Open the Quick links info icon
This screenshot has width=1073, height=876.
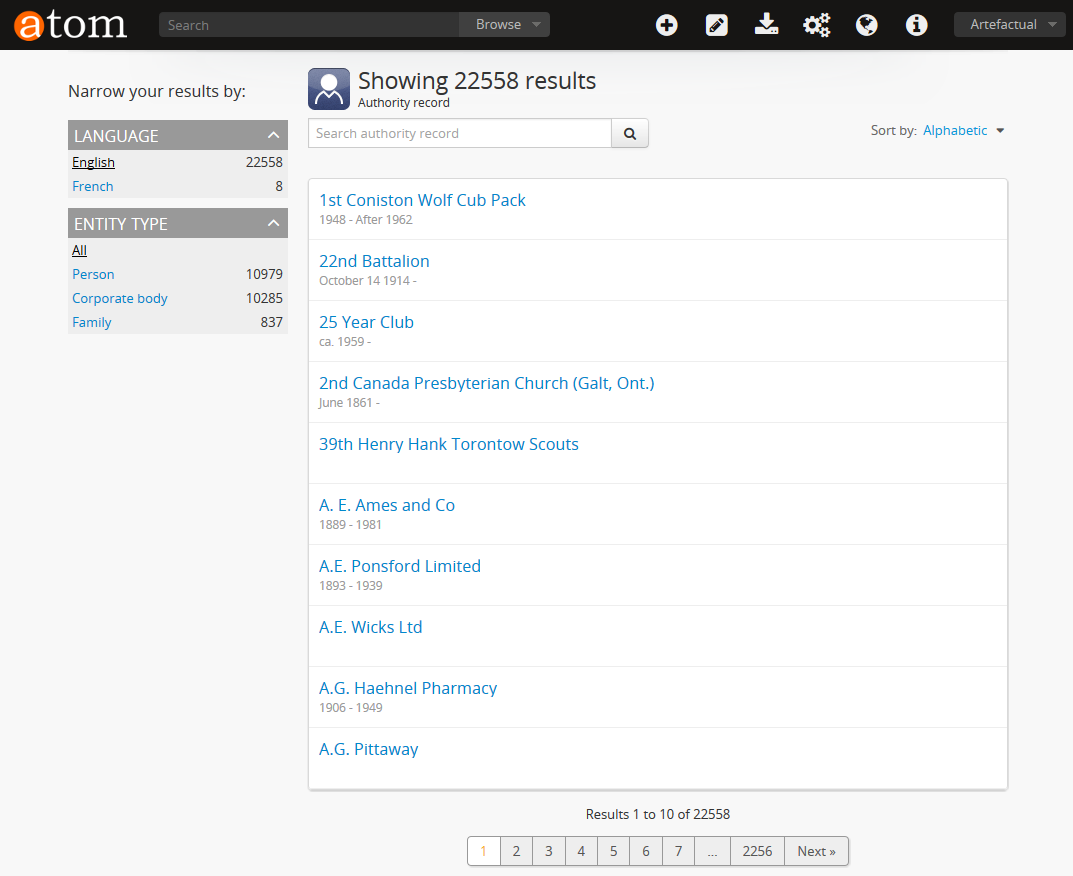pos(917,25)
